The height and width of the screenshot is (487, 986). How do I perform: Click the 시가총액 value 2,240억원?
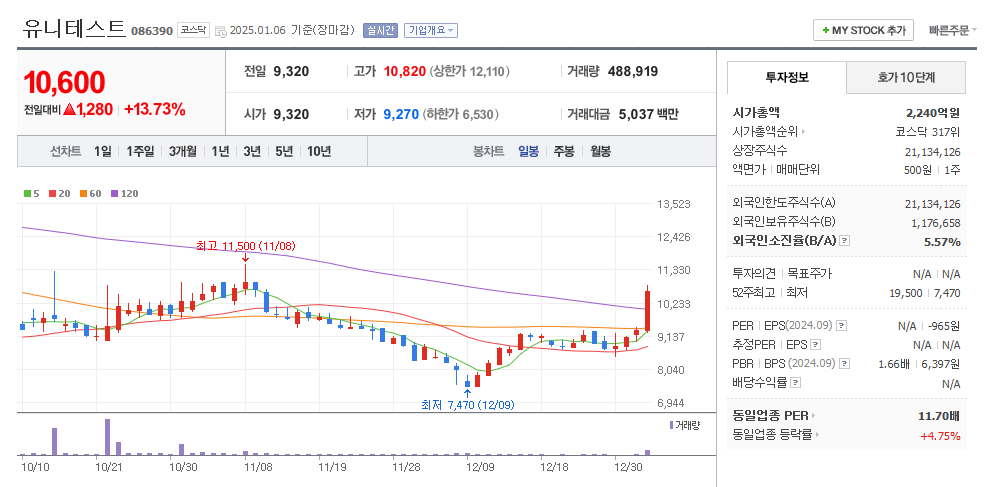933,113
